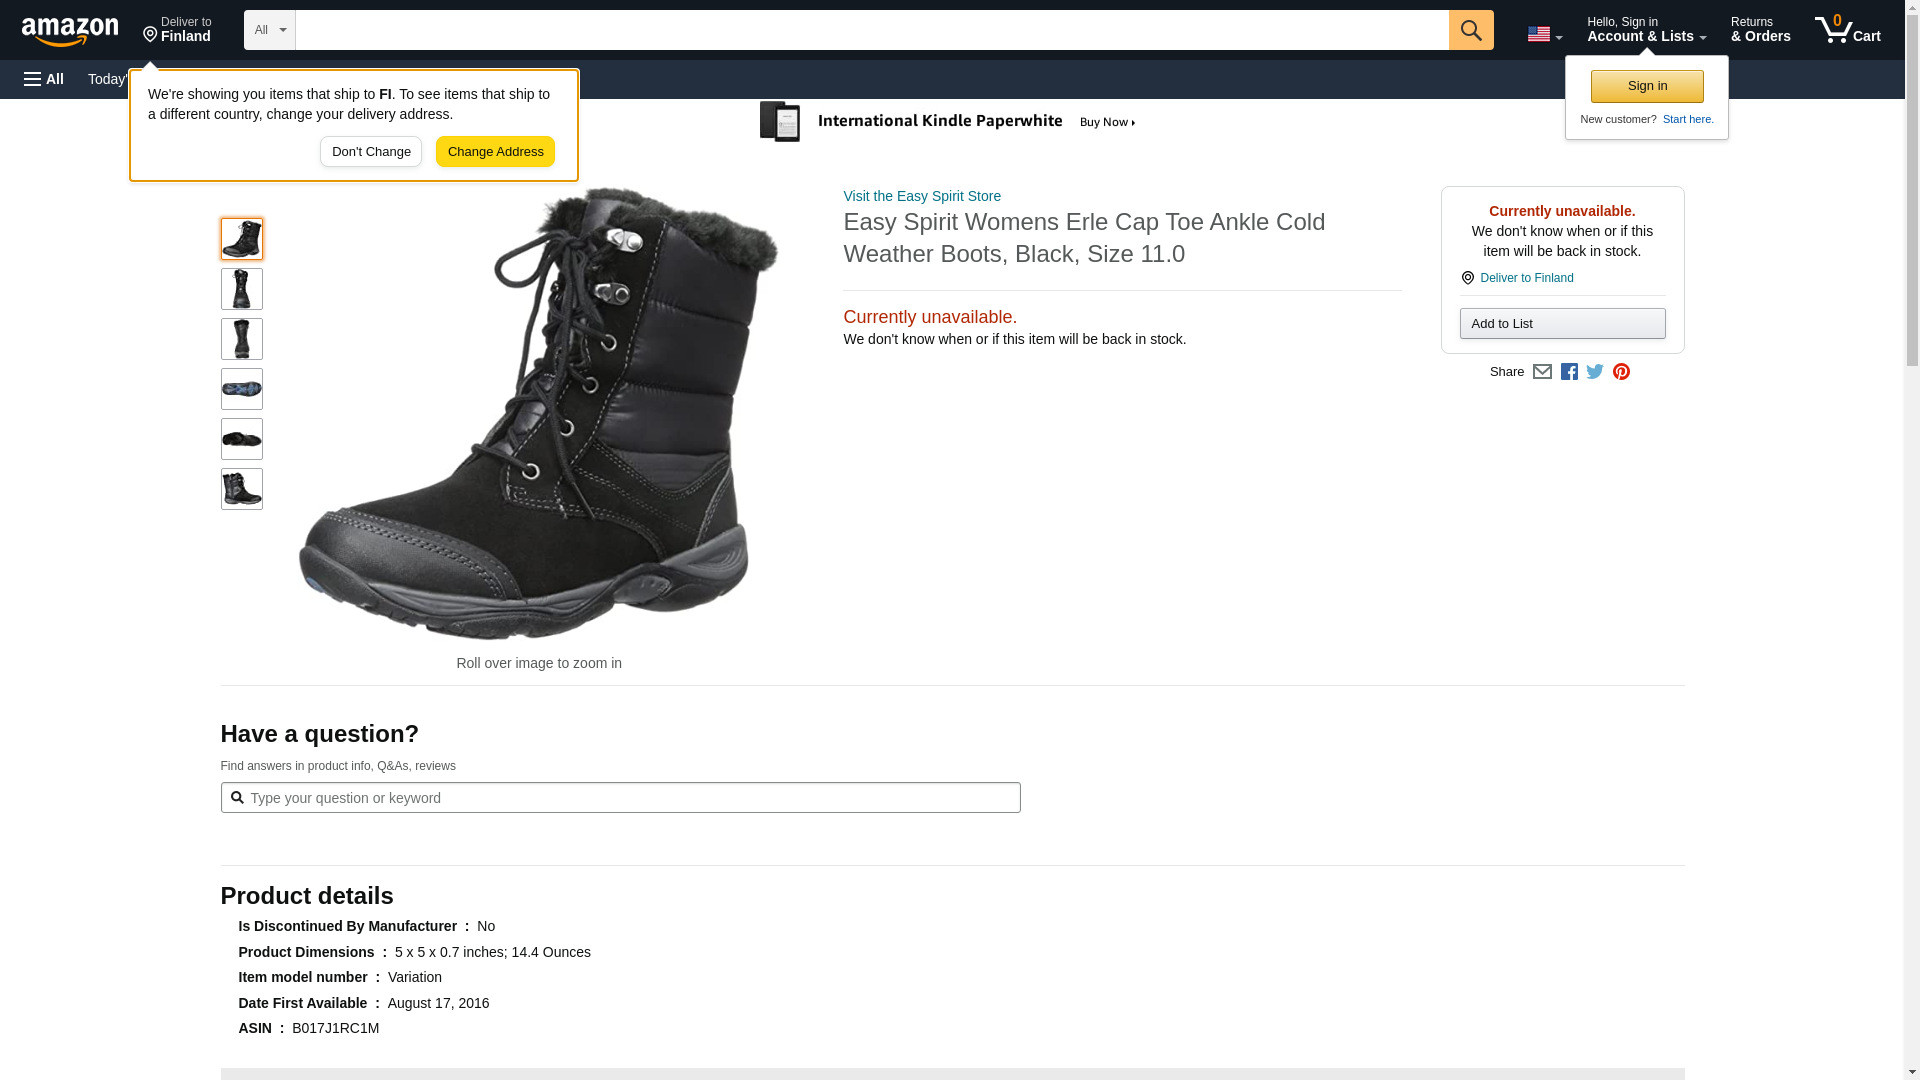This screenshot has height=1080, width=1920.
Task: Select the boot sole thumbnail image
Action: point(242,389)
